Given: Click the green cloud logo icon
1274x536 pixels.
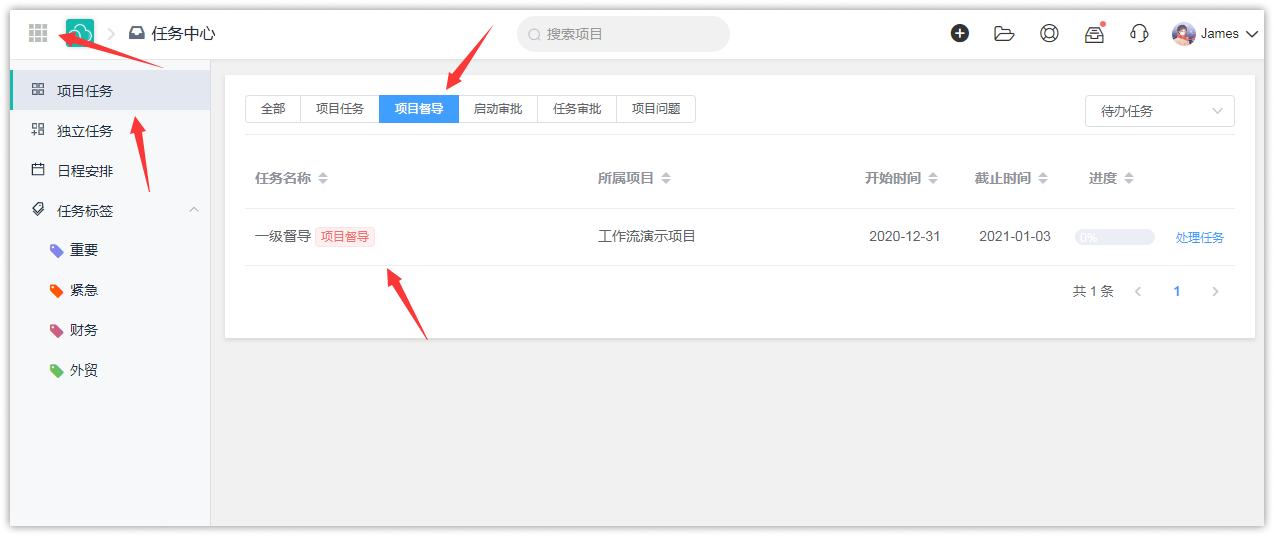Looking at the screenshot, I should (80, 33).
